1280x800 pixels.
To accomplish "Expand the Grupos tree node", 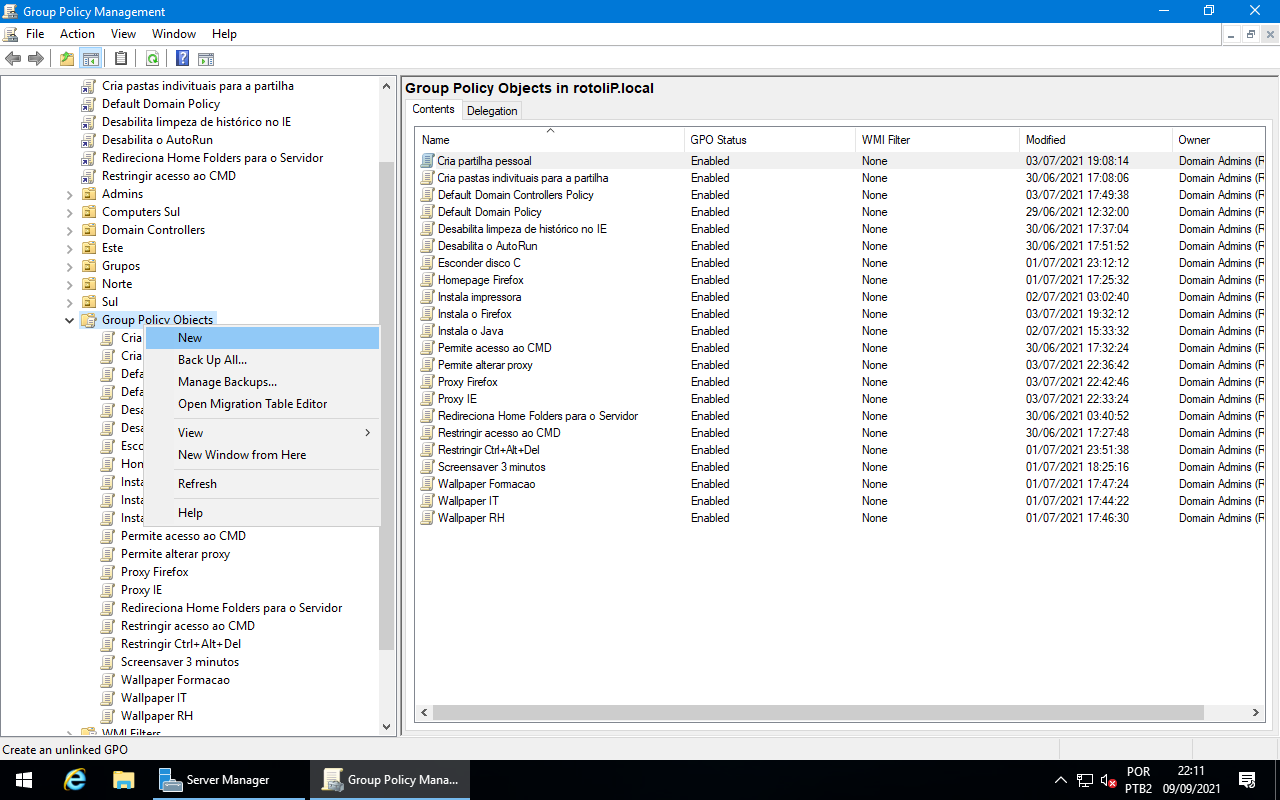I will (69, 265).
